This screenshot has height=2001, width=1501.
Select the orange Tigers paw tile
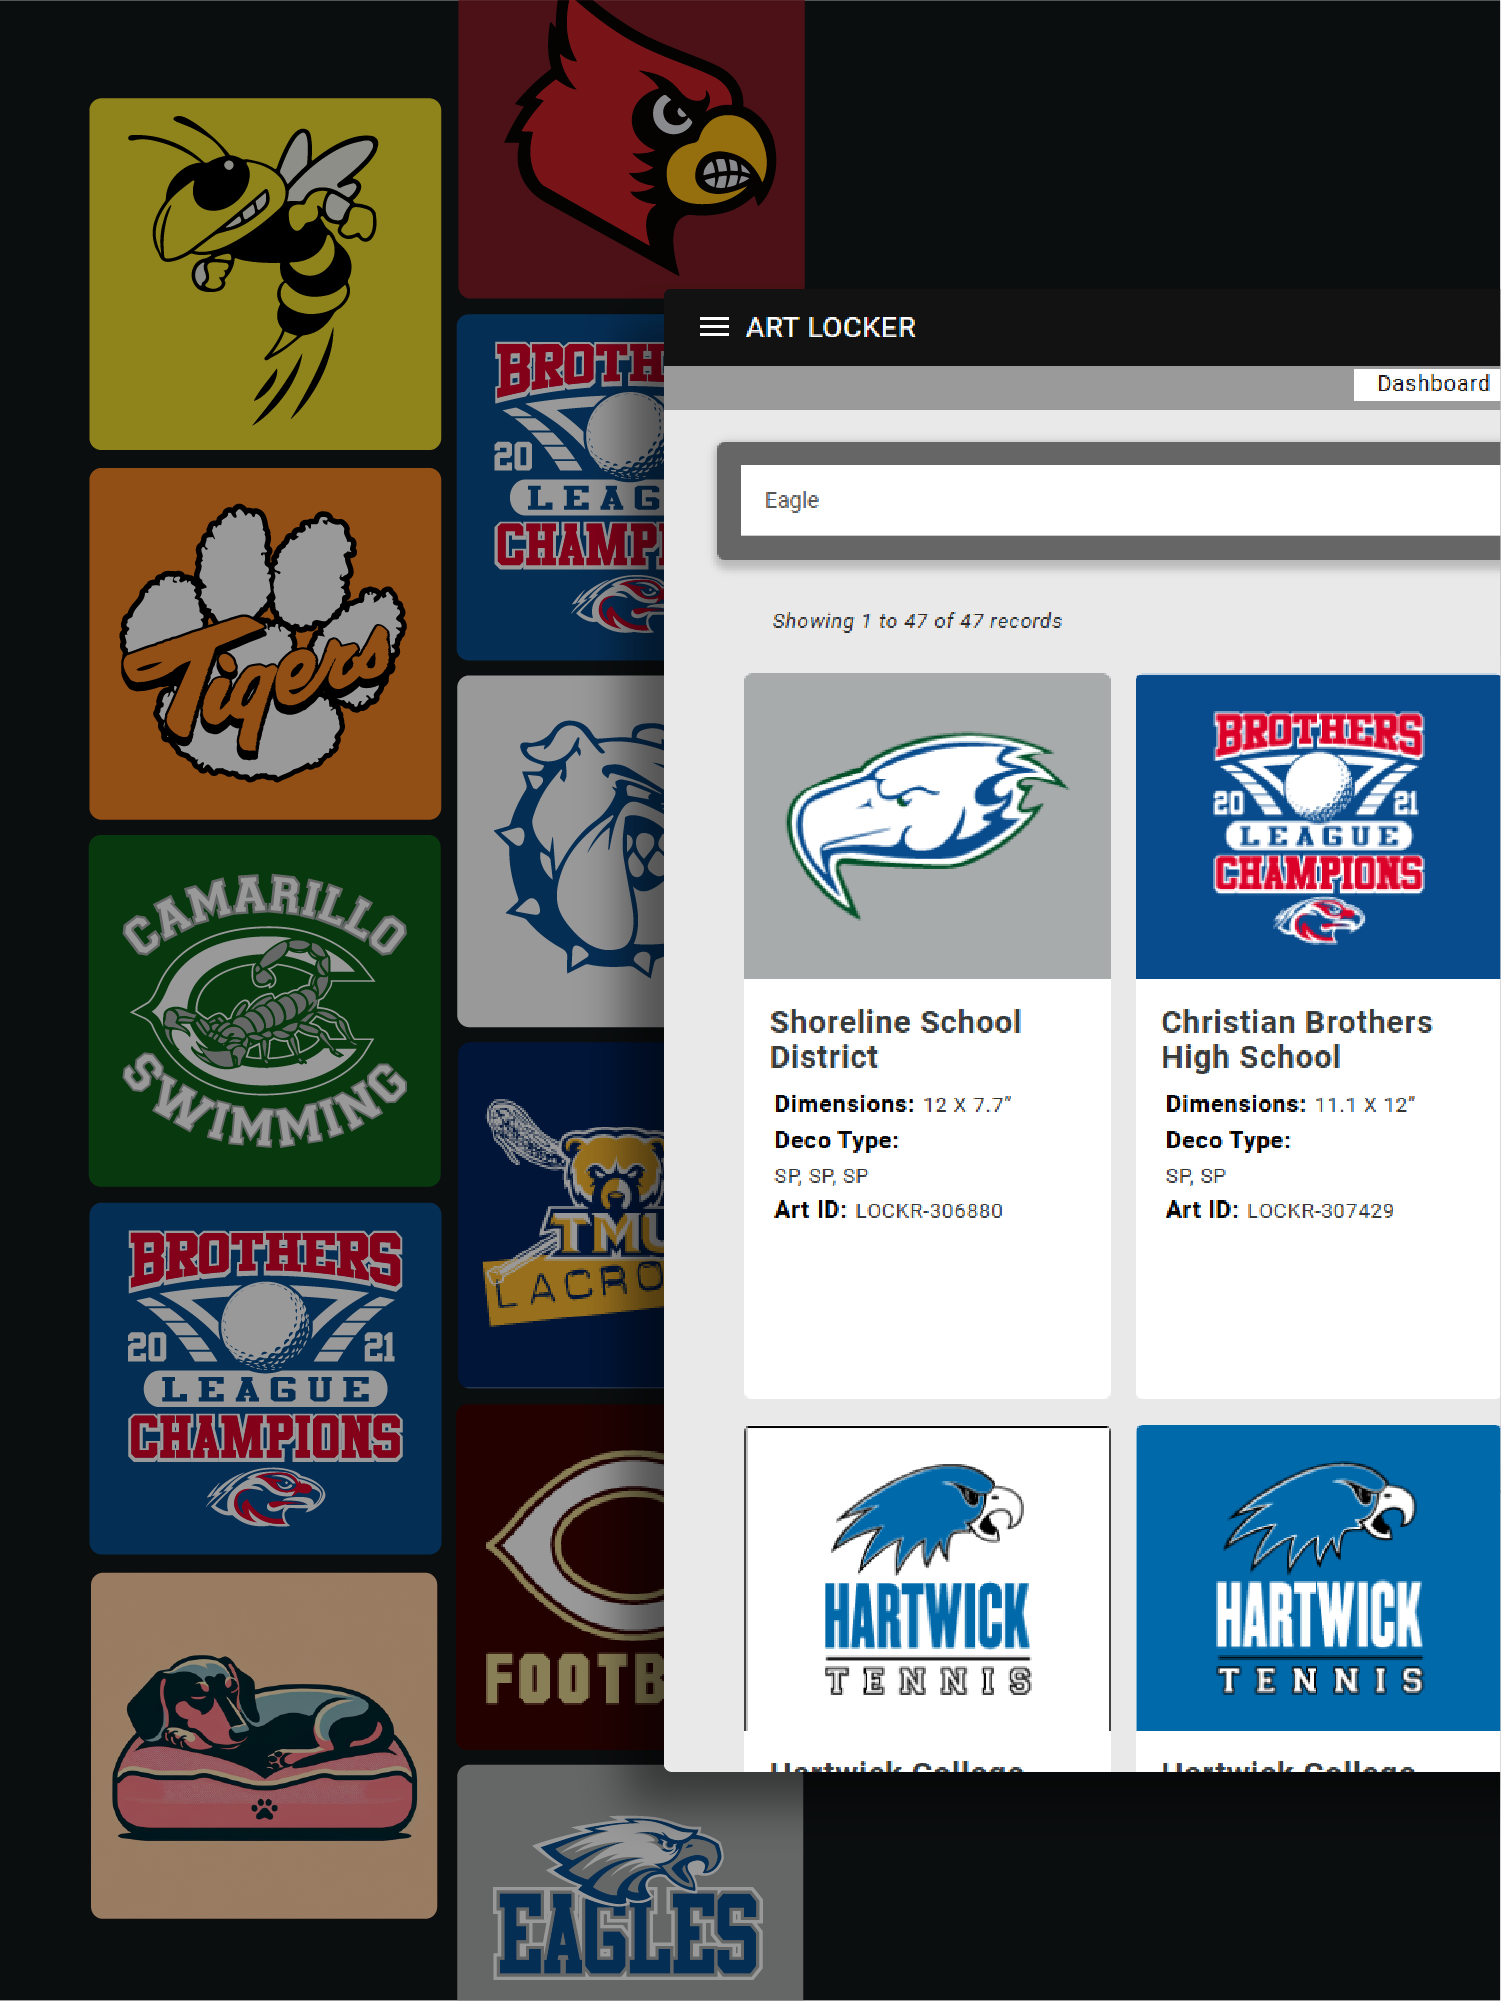coord(265,644)
